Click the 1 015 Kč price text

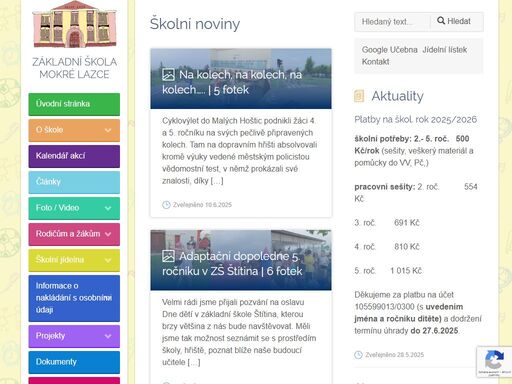[406, 271]
